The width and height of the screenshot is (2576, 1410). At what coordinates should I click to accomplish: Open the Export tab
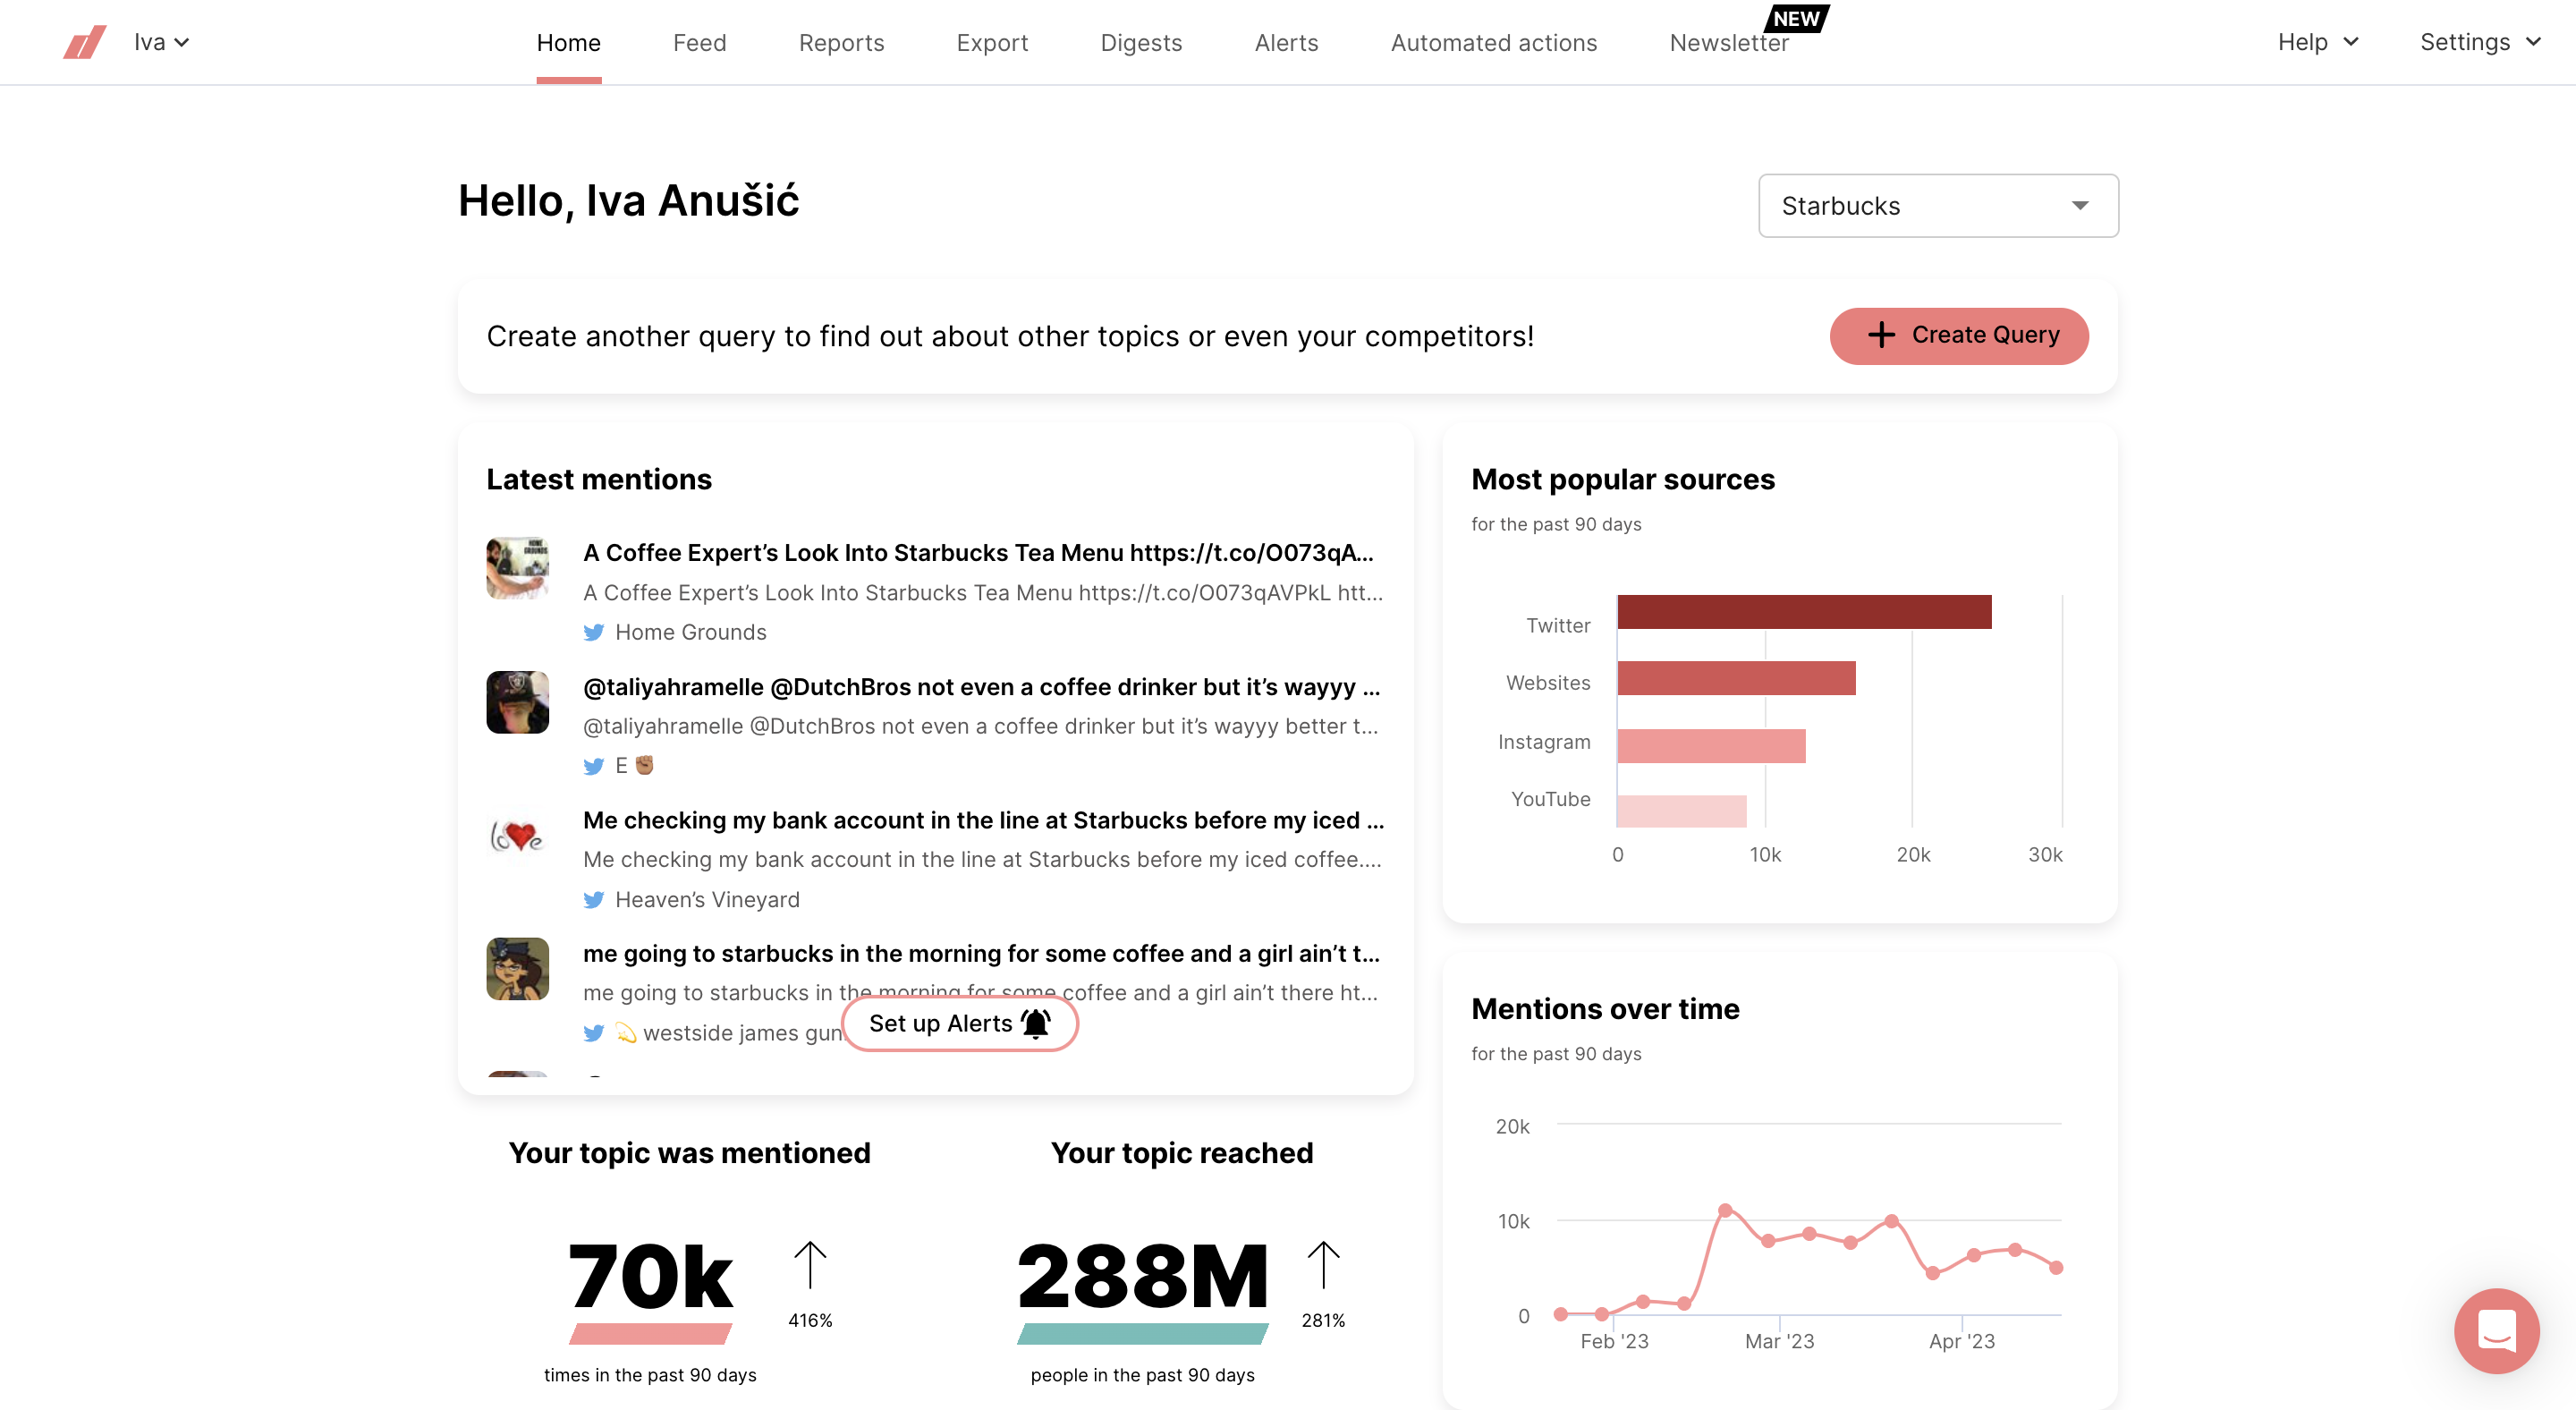(991, 43)
